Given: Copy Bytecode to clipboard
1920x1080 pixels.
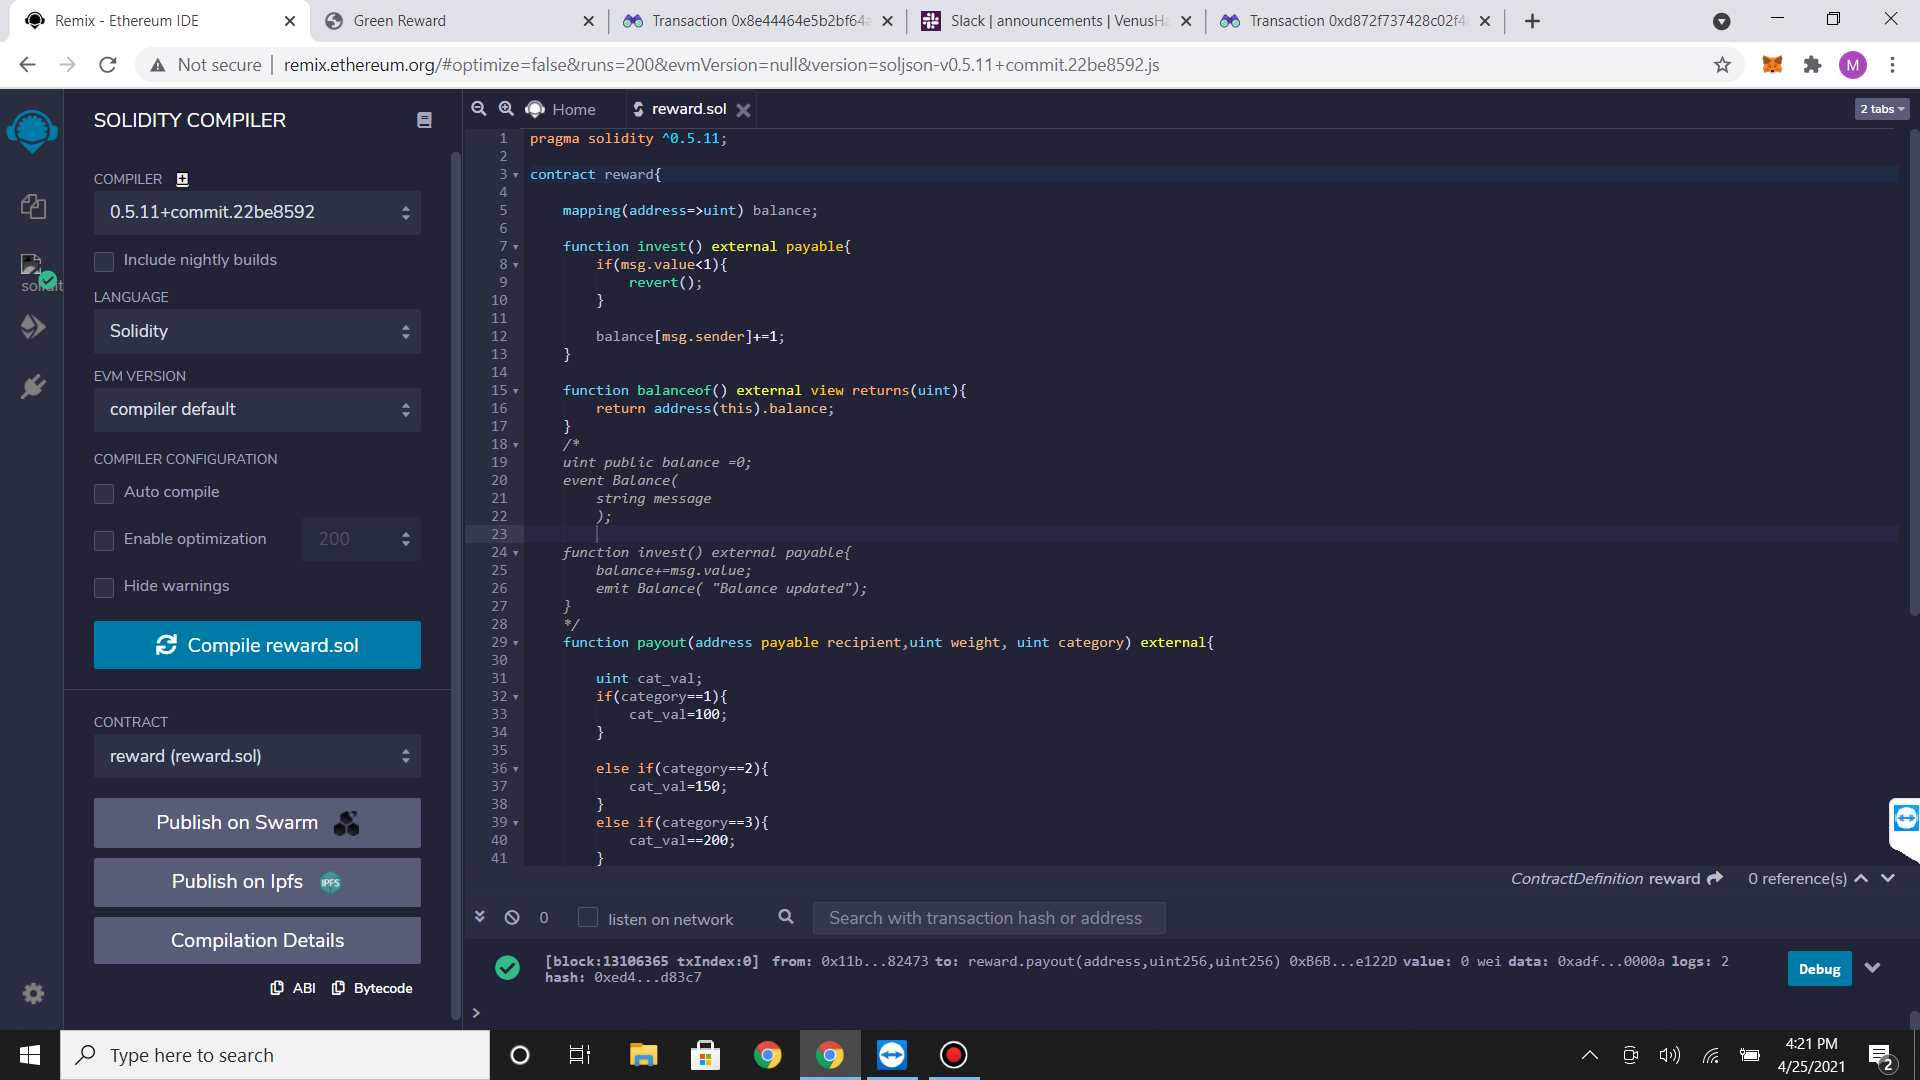Looking at the screenshot, I should (372, 988).
